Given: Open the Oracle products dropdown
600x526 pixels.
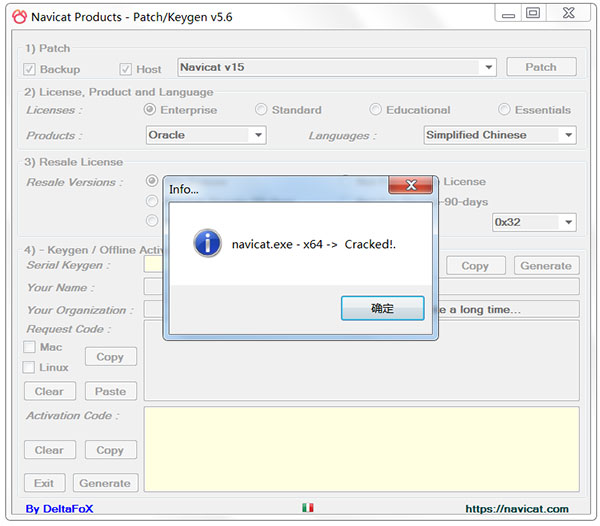Looking at the screenshot, I should click(206, 135).
